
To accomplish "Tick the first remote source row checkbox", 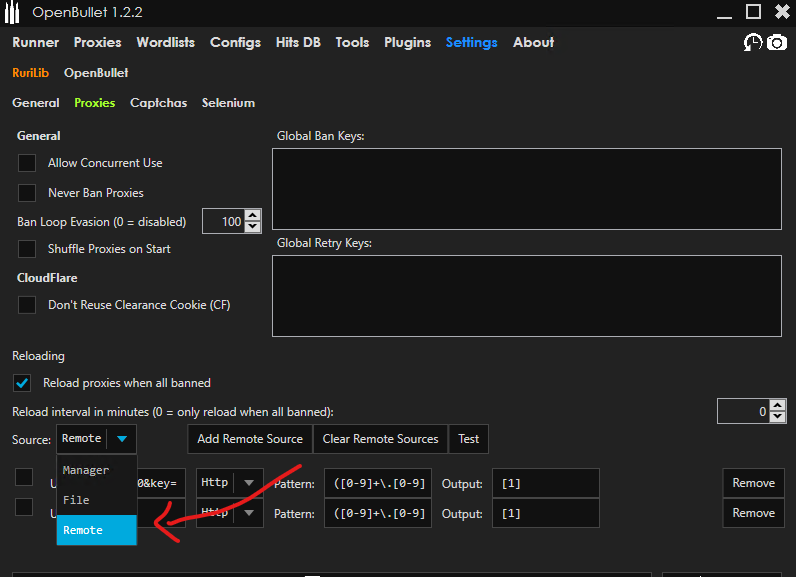I will coord(24,477).
